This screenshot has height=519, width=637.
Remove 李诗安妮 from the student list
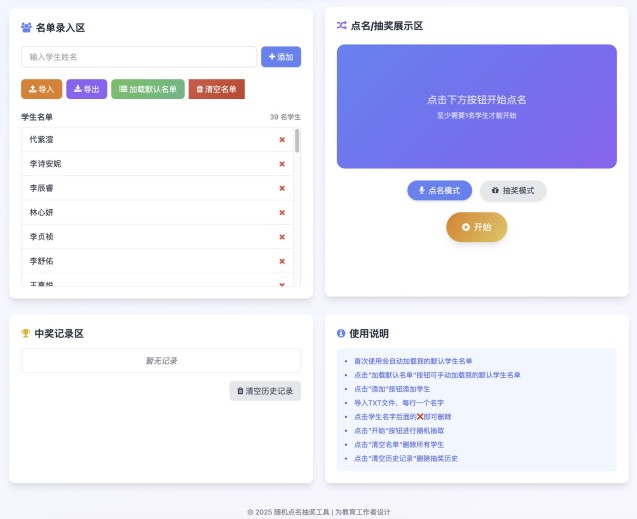(282, 164)
